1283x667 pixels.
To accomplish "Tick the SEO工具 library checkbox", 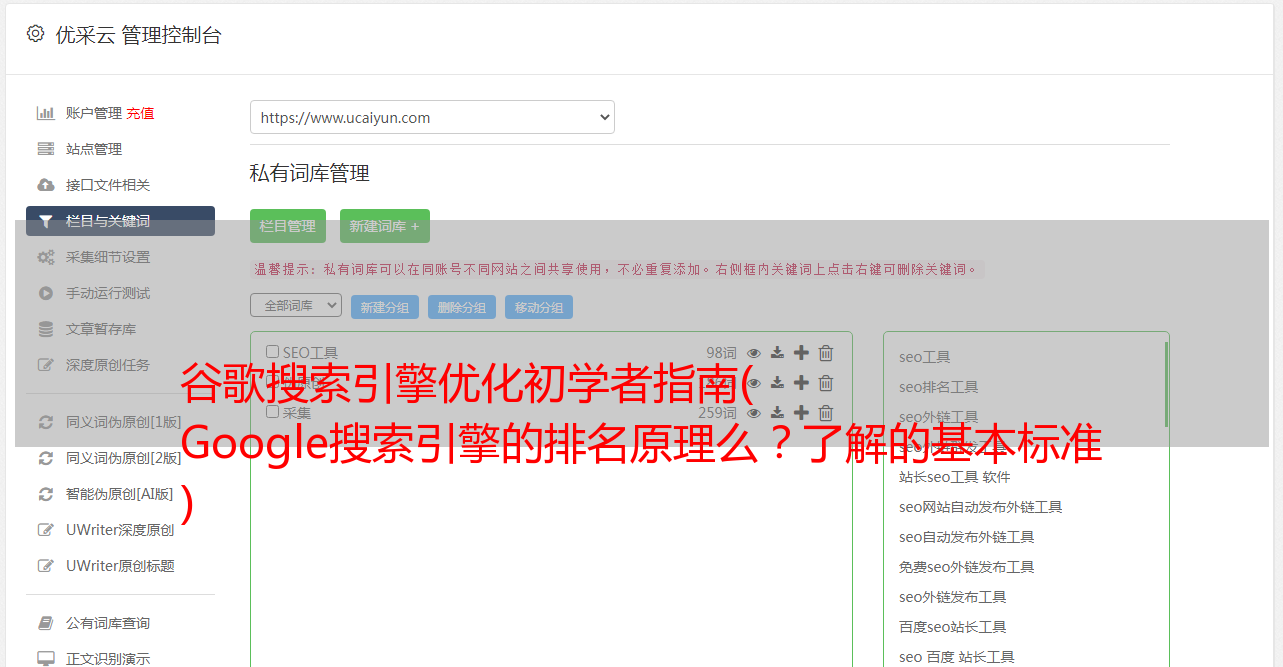I will [x=273, y=352].
